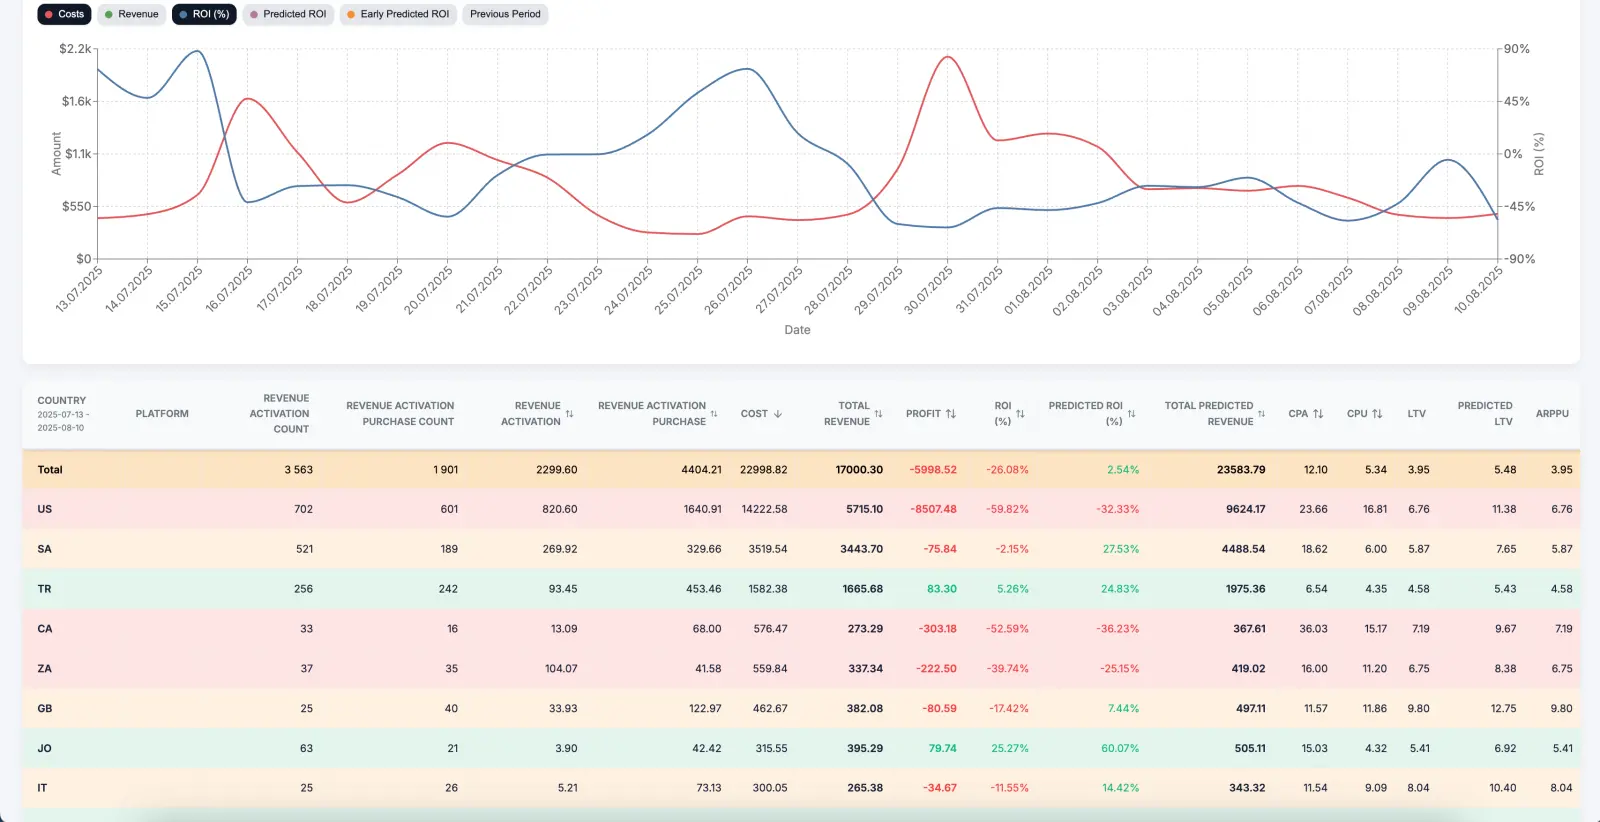Screen dimensions: 1600x822
Task: Click the LTV column header
Action: pyautogui.click(x=1417, y=414)
